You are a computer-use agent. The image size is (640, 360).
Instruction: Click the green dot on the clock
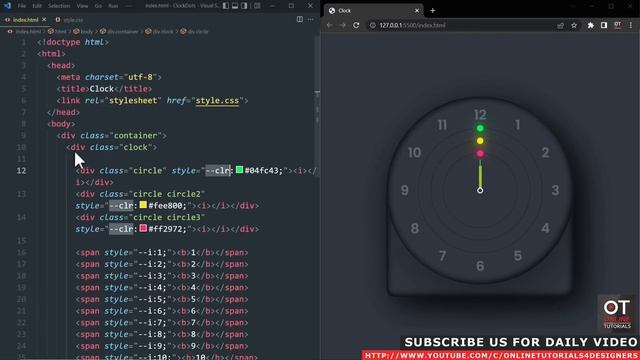point(480,128)
